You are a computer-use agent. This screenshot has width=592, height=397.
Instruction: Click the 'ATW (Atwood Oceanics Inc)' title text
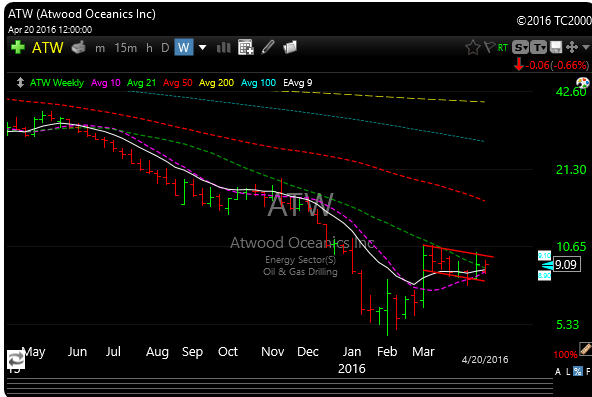click(82, 14)
